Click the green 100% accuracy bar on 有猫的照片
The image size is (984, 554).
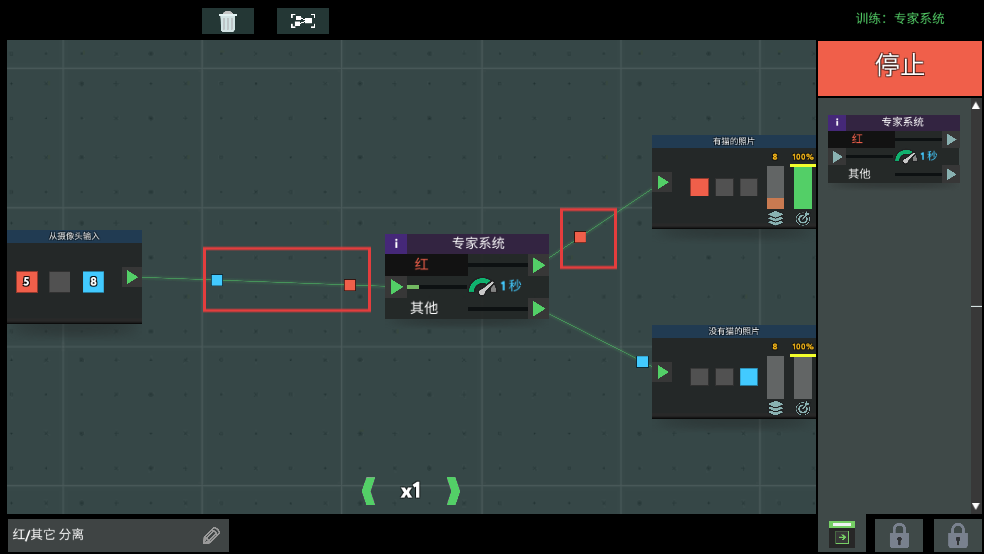click(803, 187)
